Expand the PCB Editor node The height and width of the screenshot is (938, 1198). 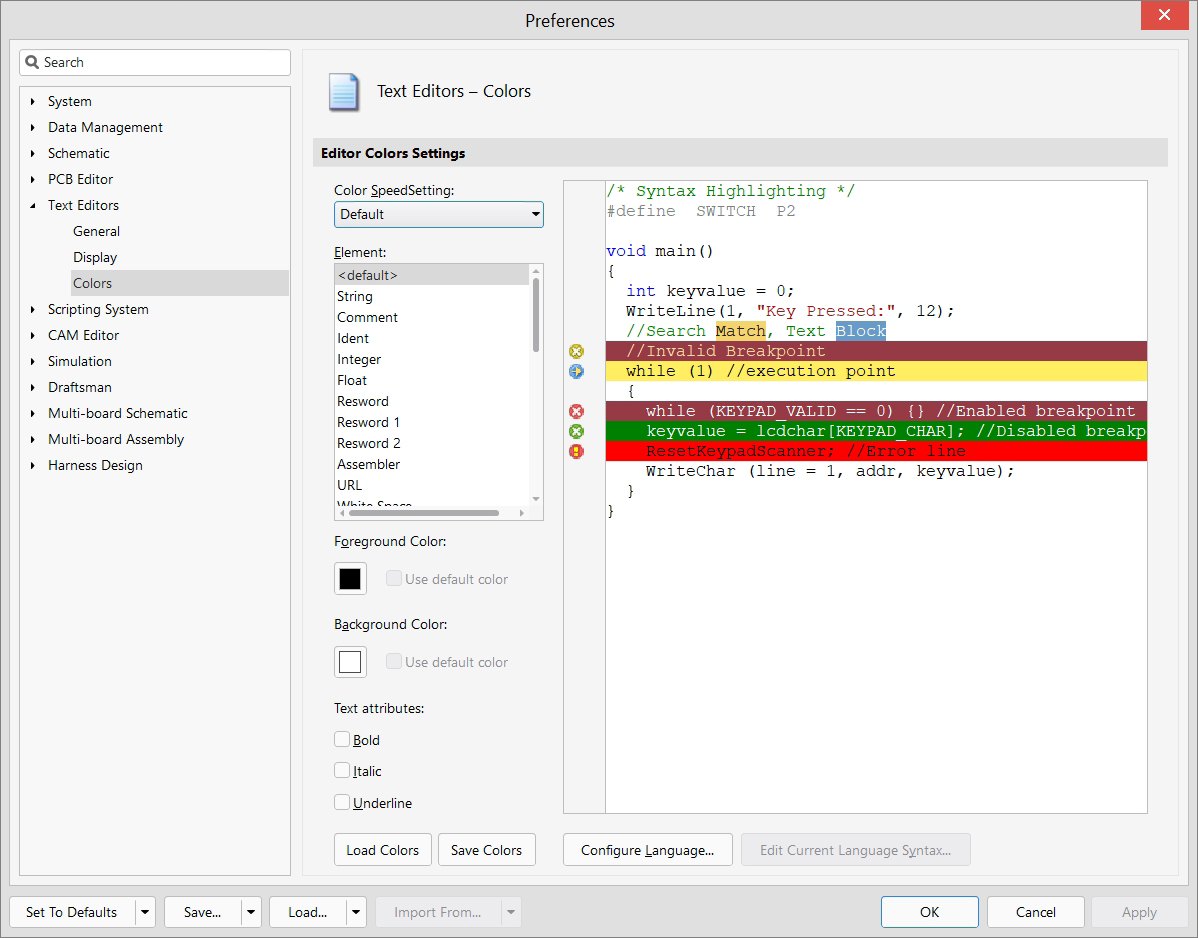pyautogui.click(x=32, y=180)
